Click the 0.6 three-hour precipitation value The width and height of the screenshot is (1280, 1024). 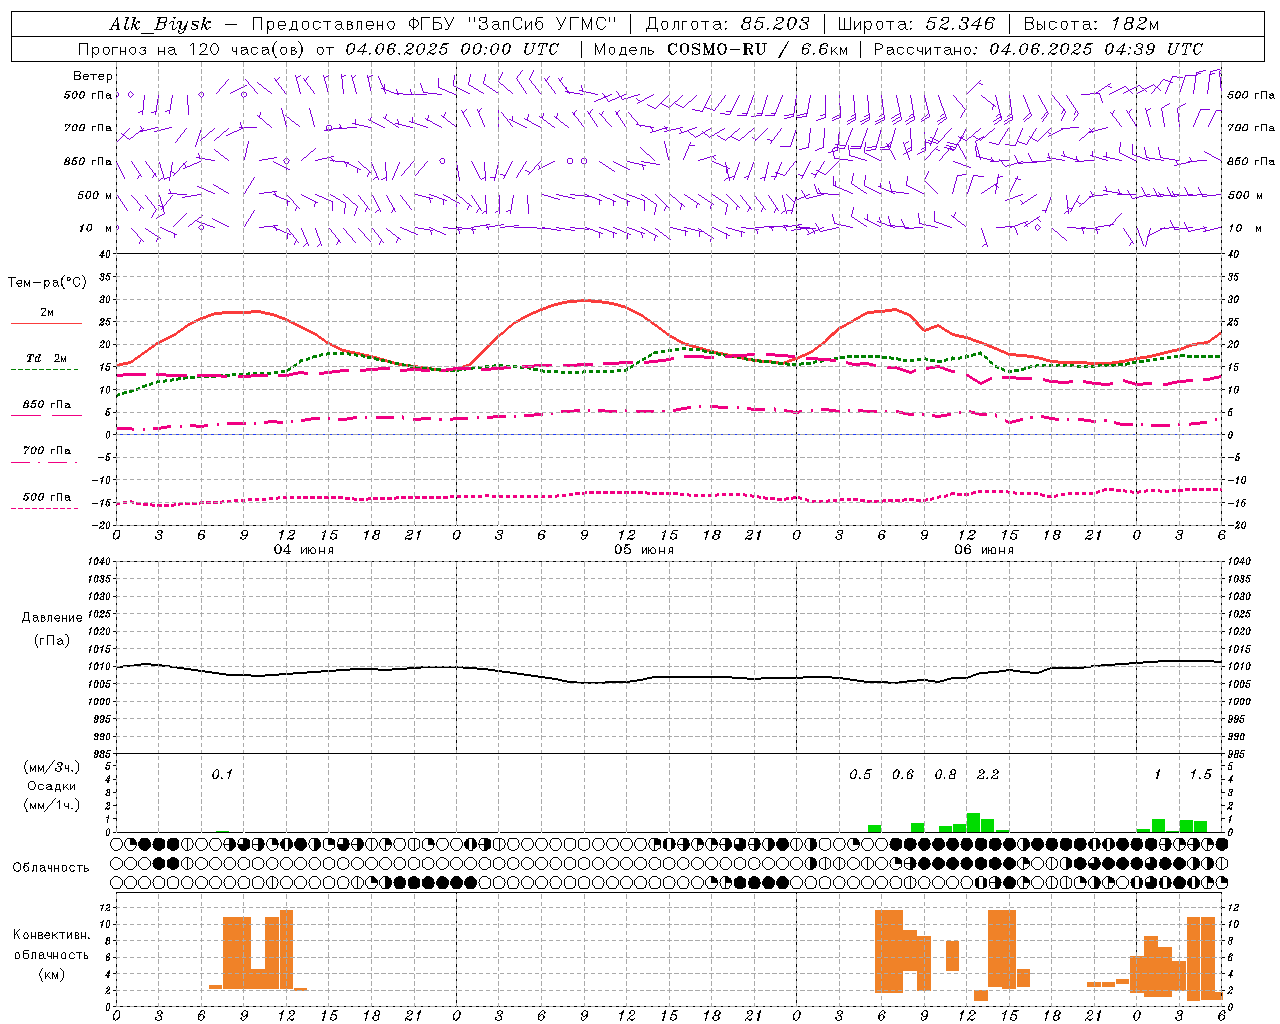point(903,774)
